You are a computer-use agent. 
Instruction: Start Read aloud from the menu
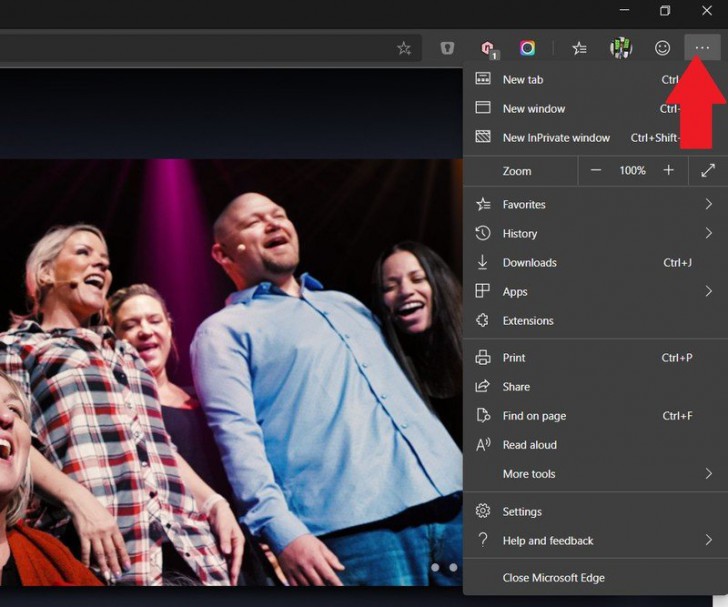tap(595, 445)
